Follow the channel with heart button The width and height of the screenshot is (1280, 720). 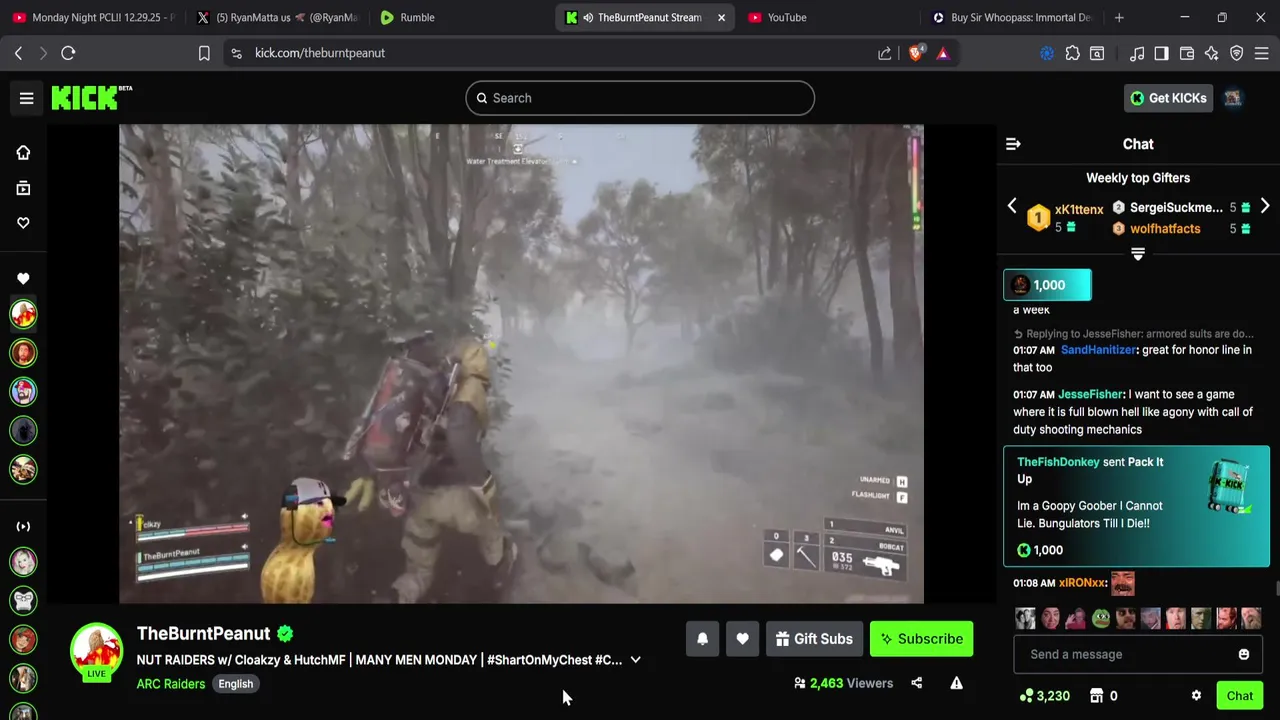tap(742, 639)
